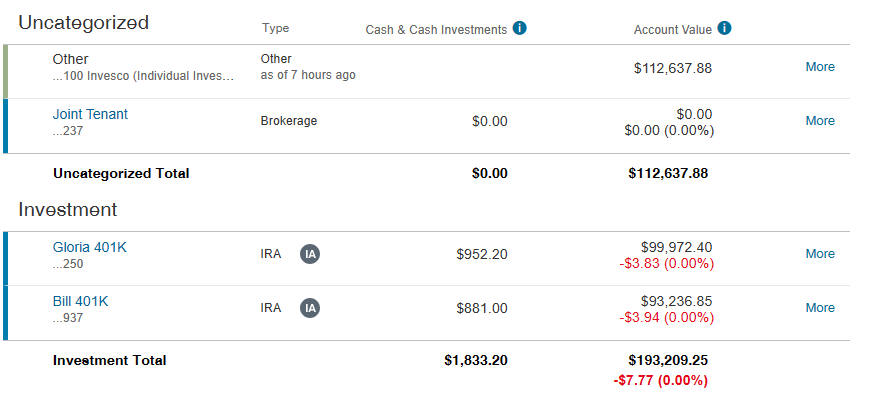
Task: Click the Investment Total value $193,209.25
Action: [x=668, y=360]
